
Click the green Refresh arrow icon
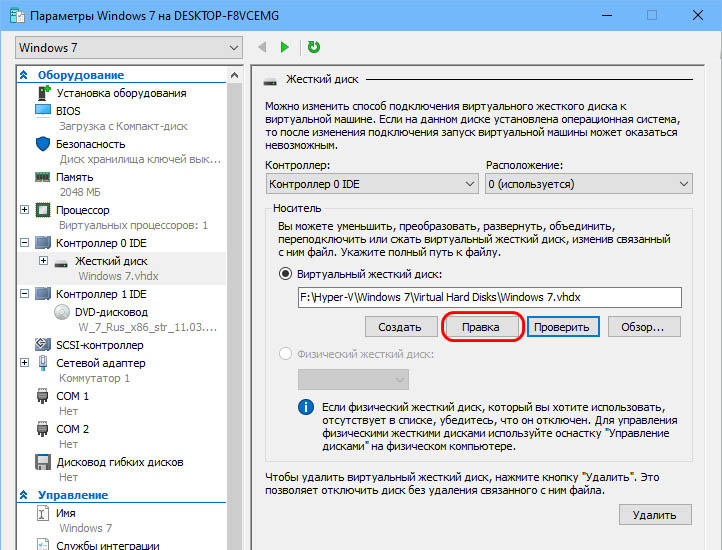tap(314, 47)
